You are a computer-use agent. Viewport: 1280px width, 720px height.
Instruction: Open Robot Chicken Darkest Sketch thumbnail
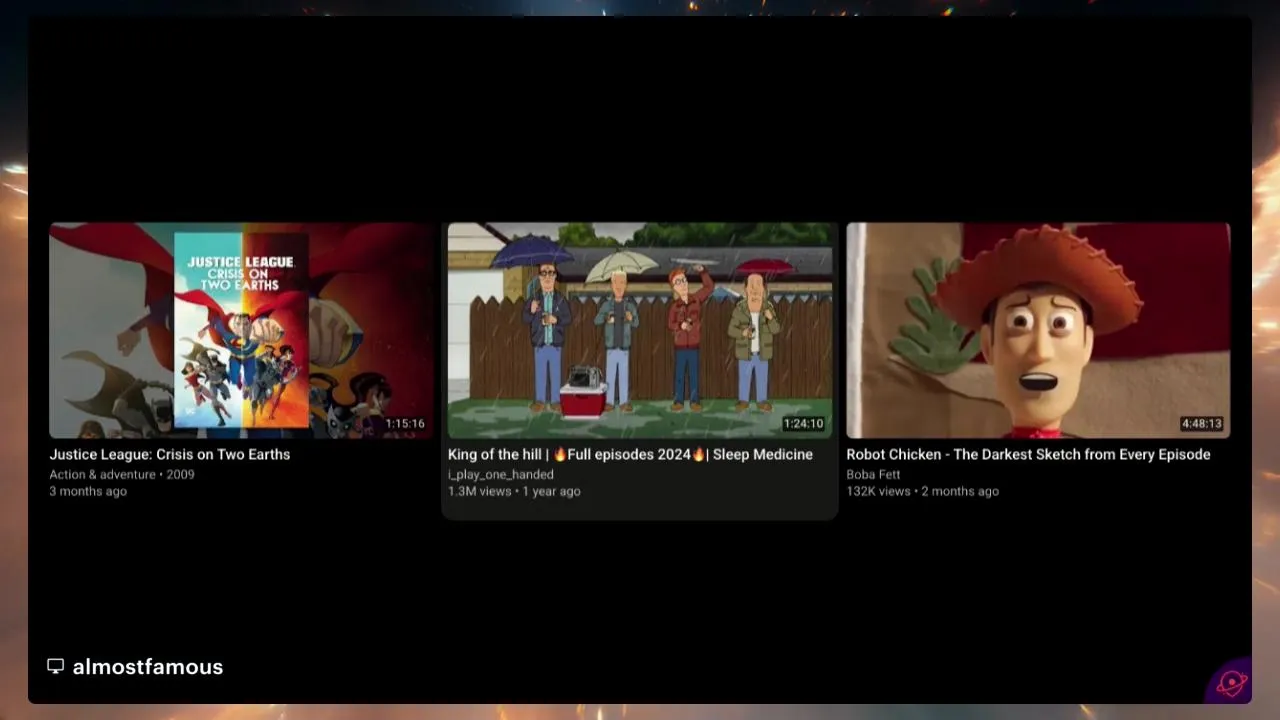coord(1038,330)
